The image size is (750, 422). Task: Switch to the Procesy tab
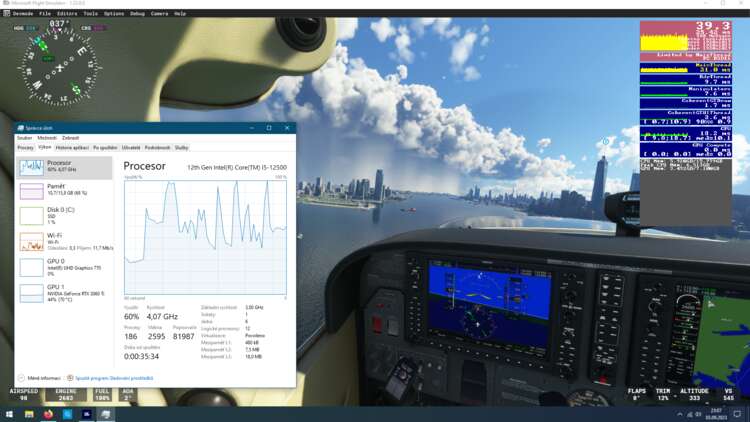[25, 148]
